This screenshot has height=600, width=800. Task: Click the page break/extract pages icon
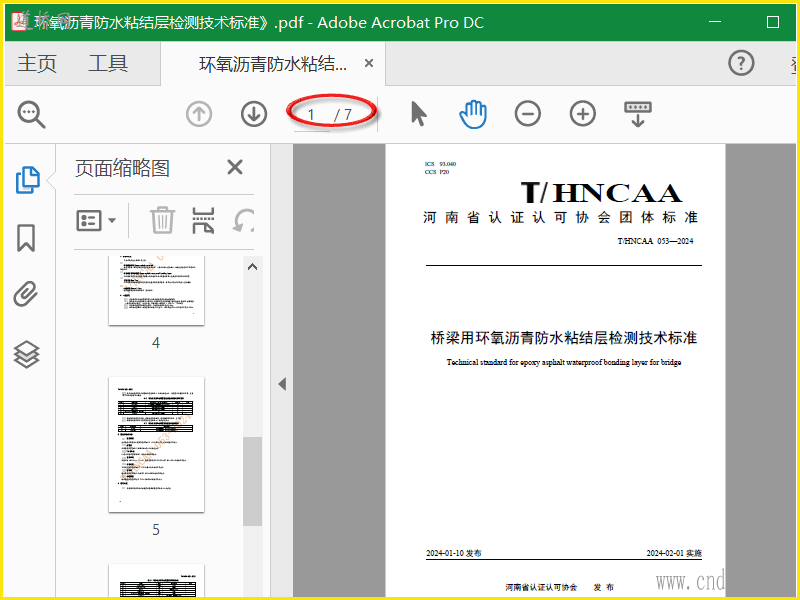click(203, 220)
